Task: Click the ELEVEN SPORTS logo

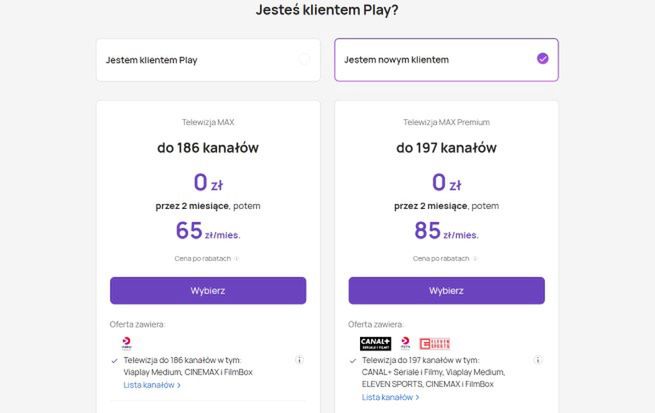Action: click(x=434, y=343)
